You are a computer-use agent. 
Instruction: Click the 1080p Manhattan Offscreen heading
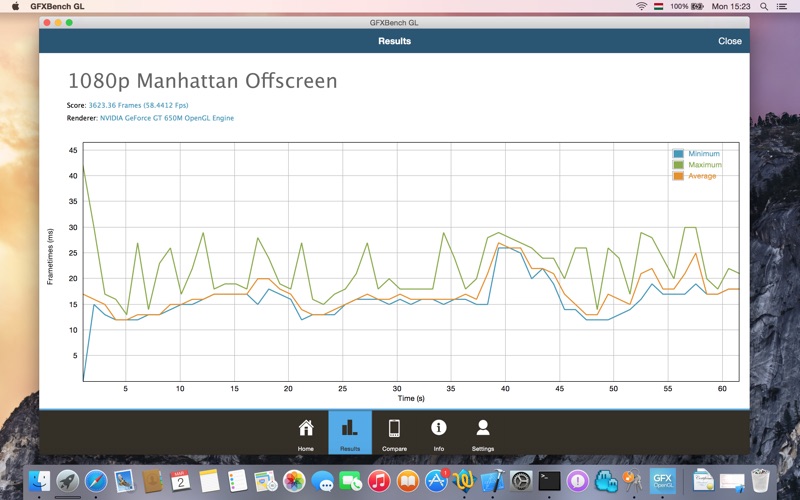pyautogui.click(x=203, y=81)
